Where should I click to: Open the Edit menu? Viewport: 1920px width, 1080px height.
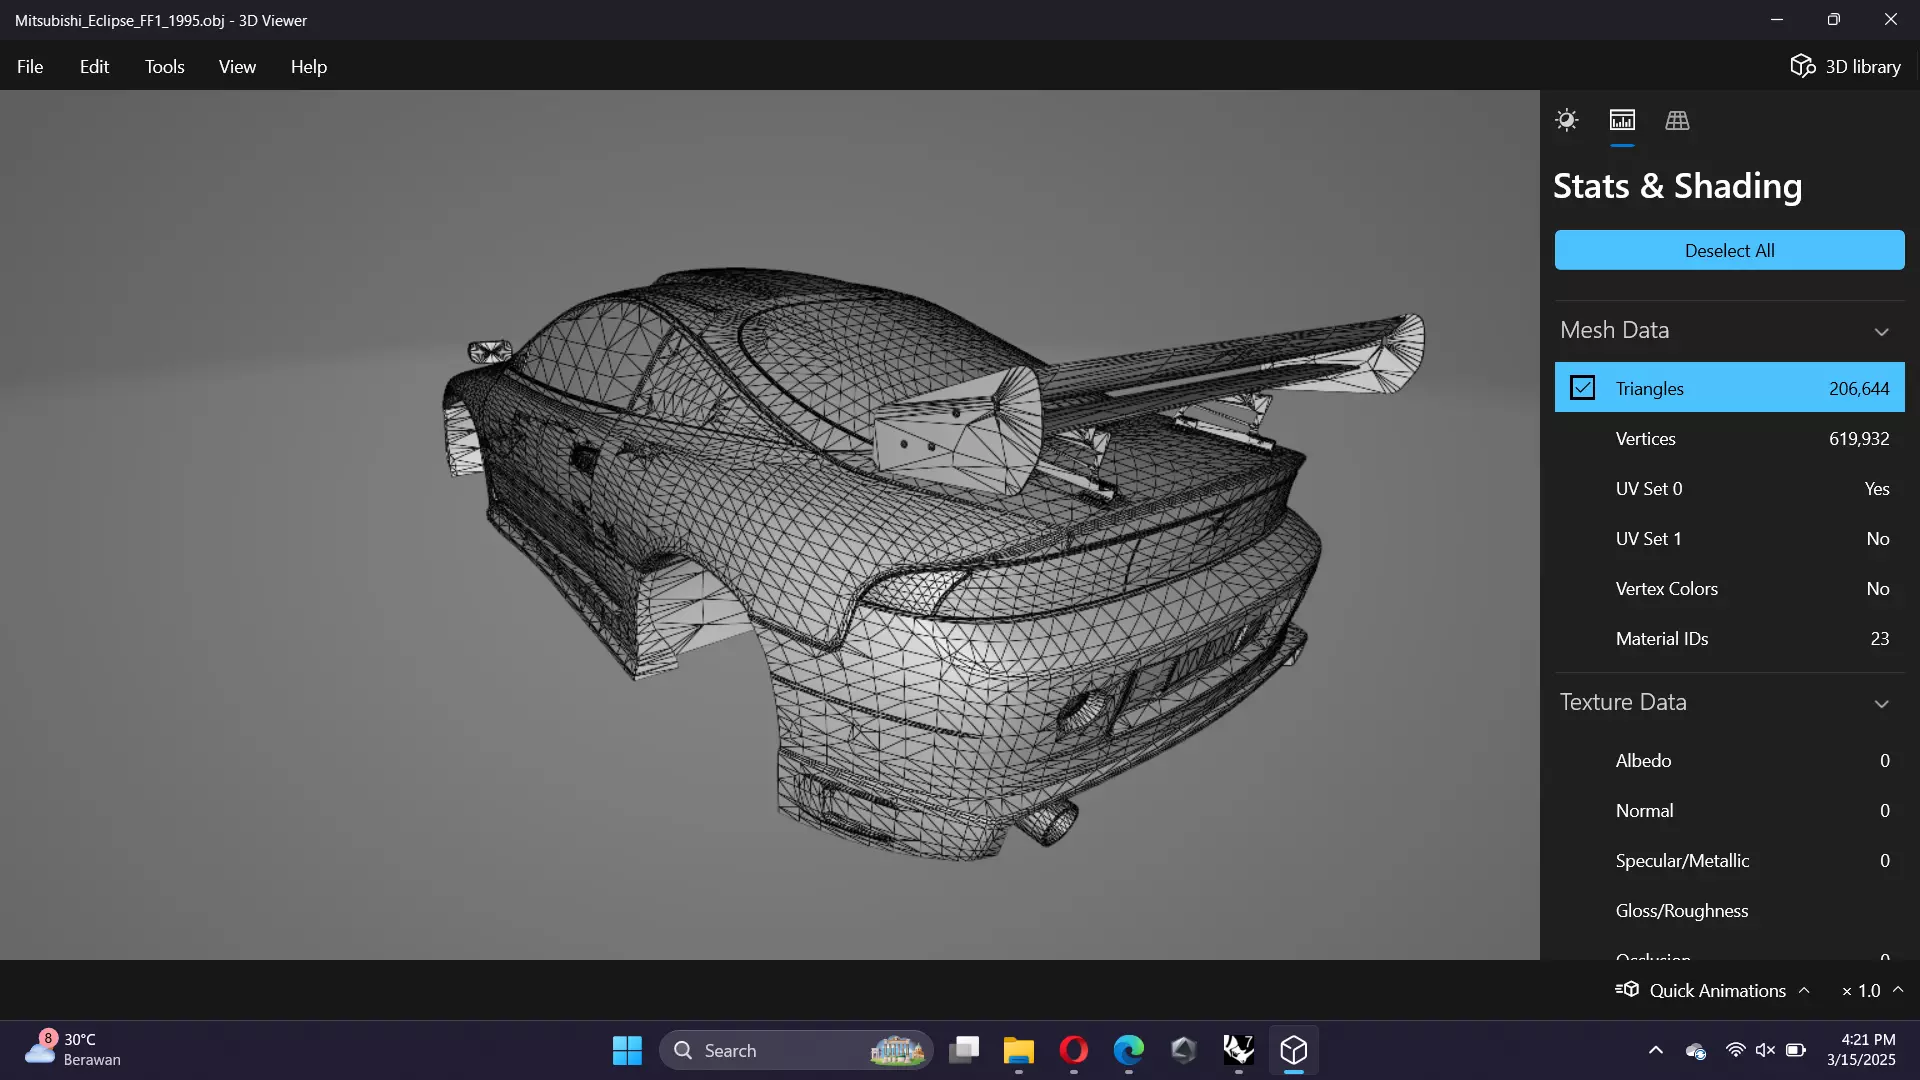tap(94, 66)
